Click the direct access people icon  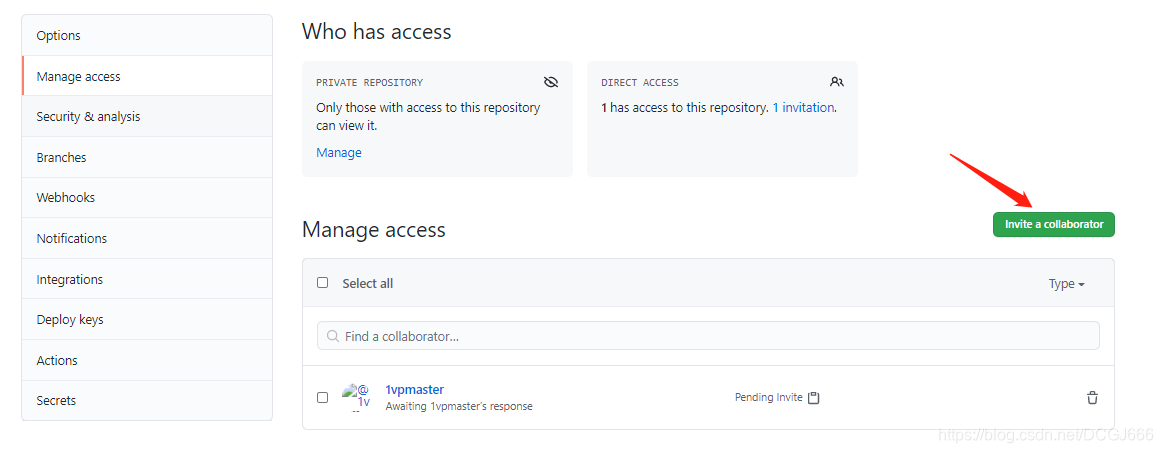tap(837, 82)
